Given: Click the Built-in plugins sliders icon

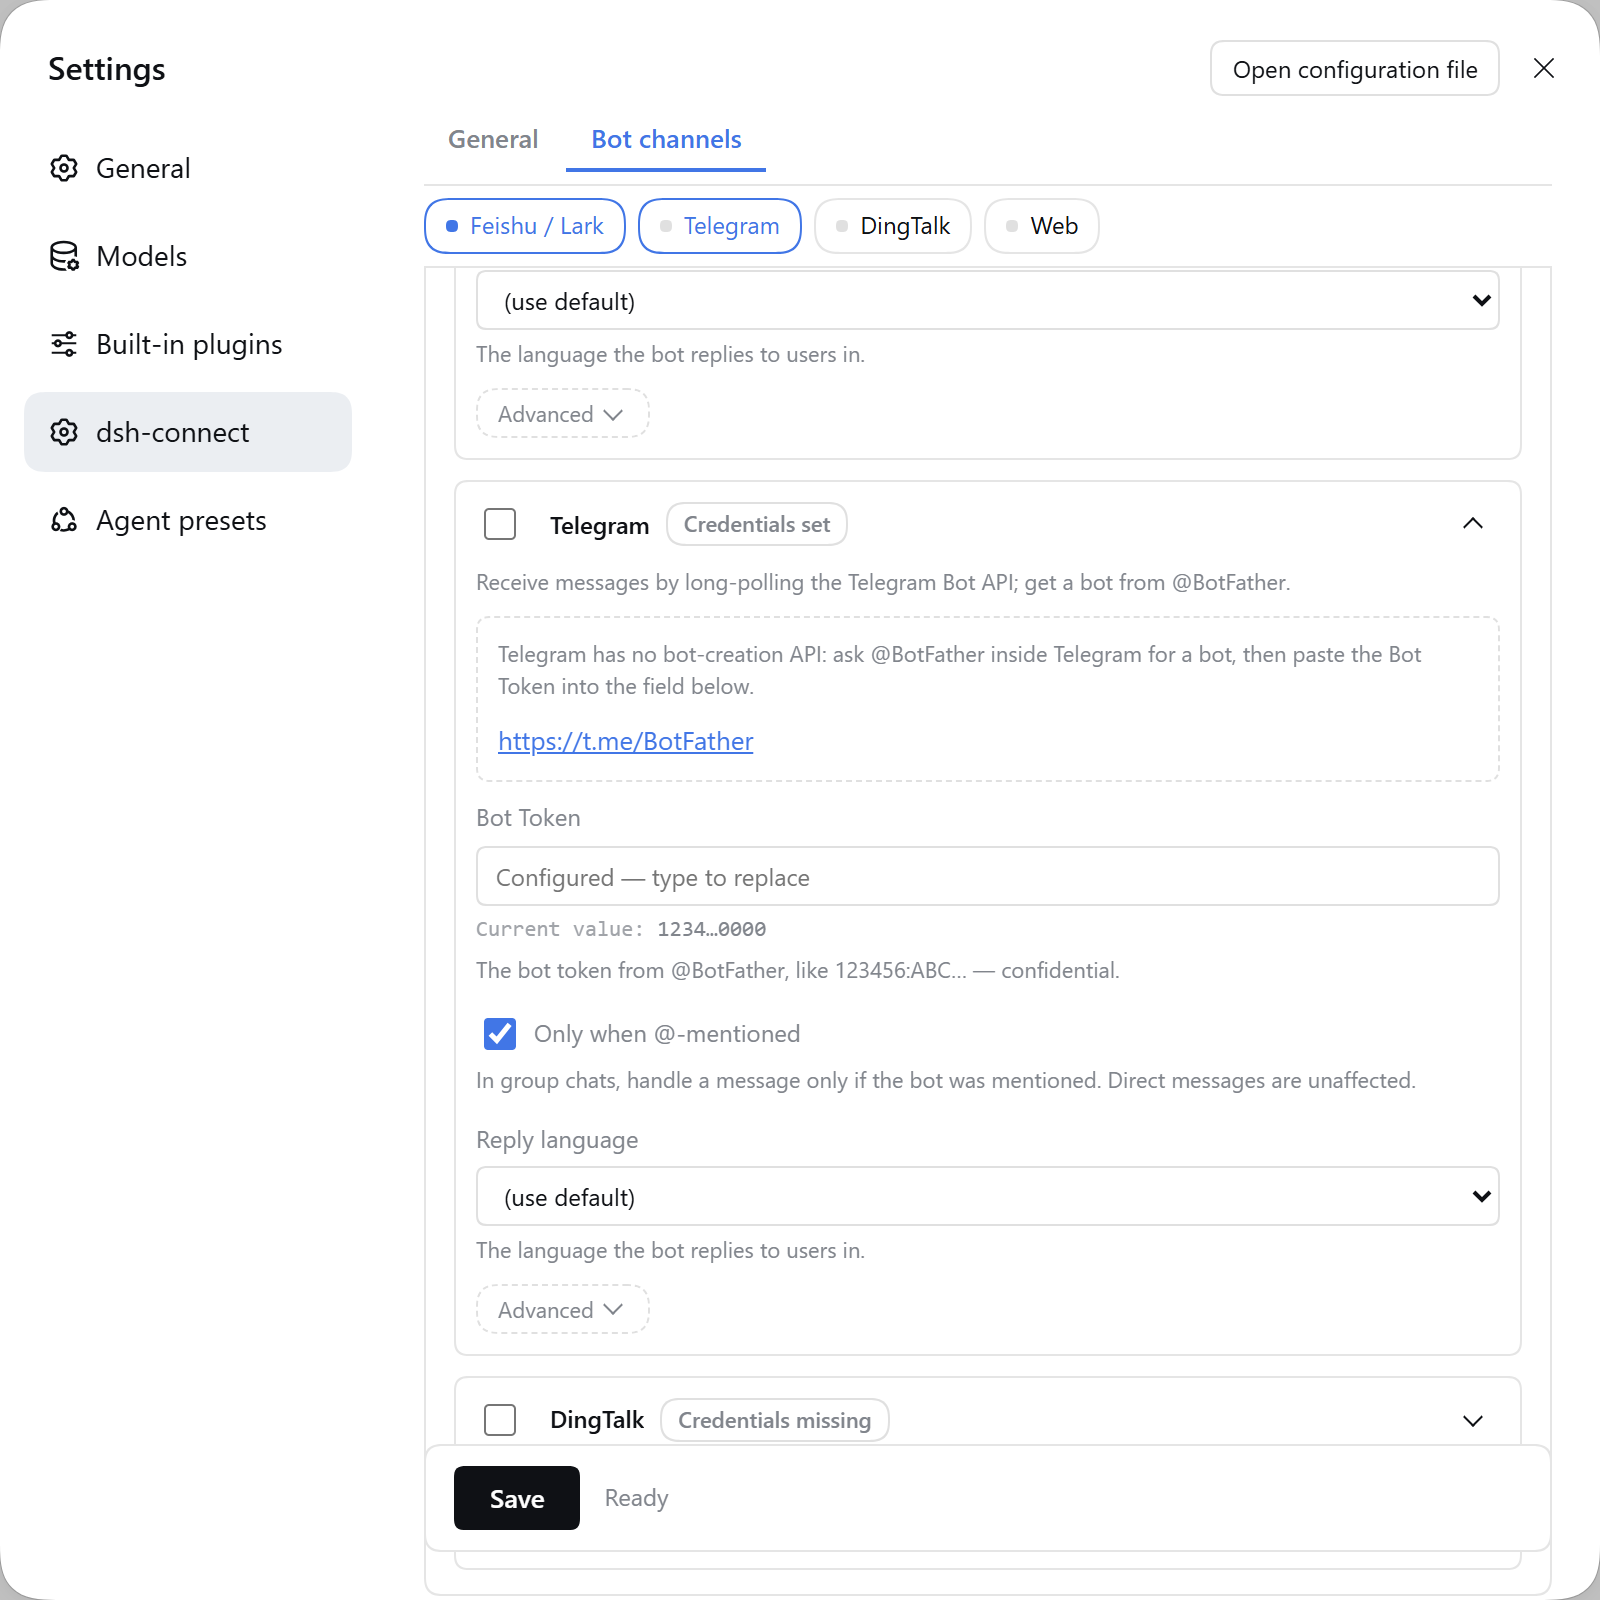Looking at the screenshot, I should (x=64, y=344).
